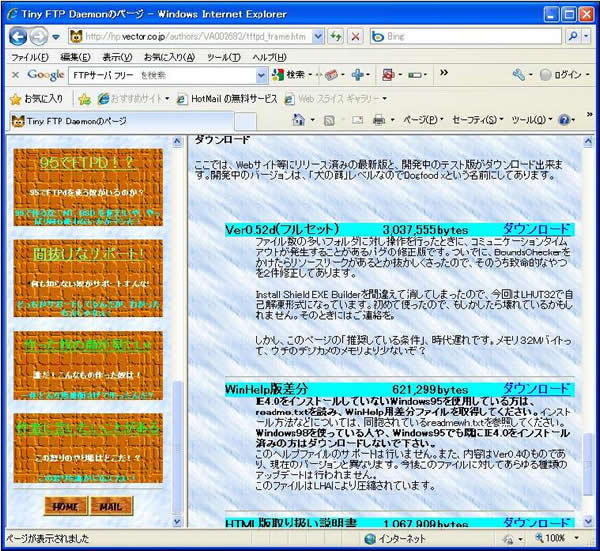Click ダウンロード link for WinHelp版差分
The width and height of the screenshot is (600, 551).
(535, 388)
